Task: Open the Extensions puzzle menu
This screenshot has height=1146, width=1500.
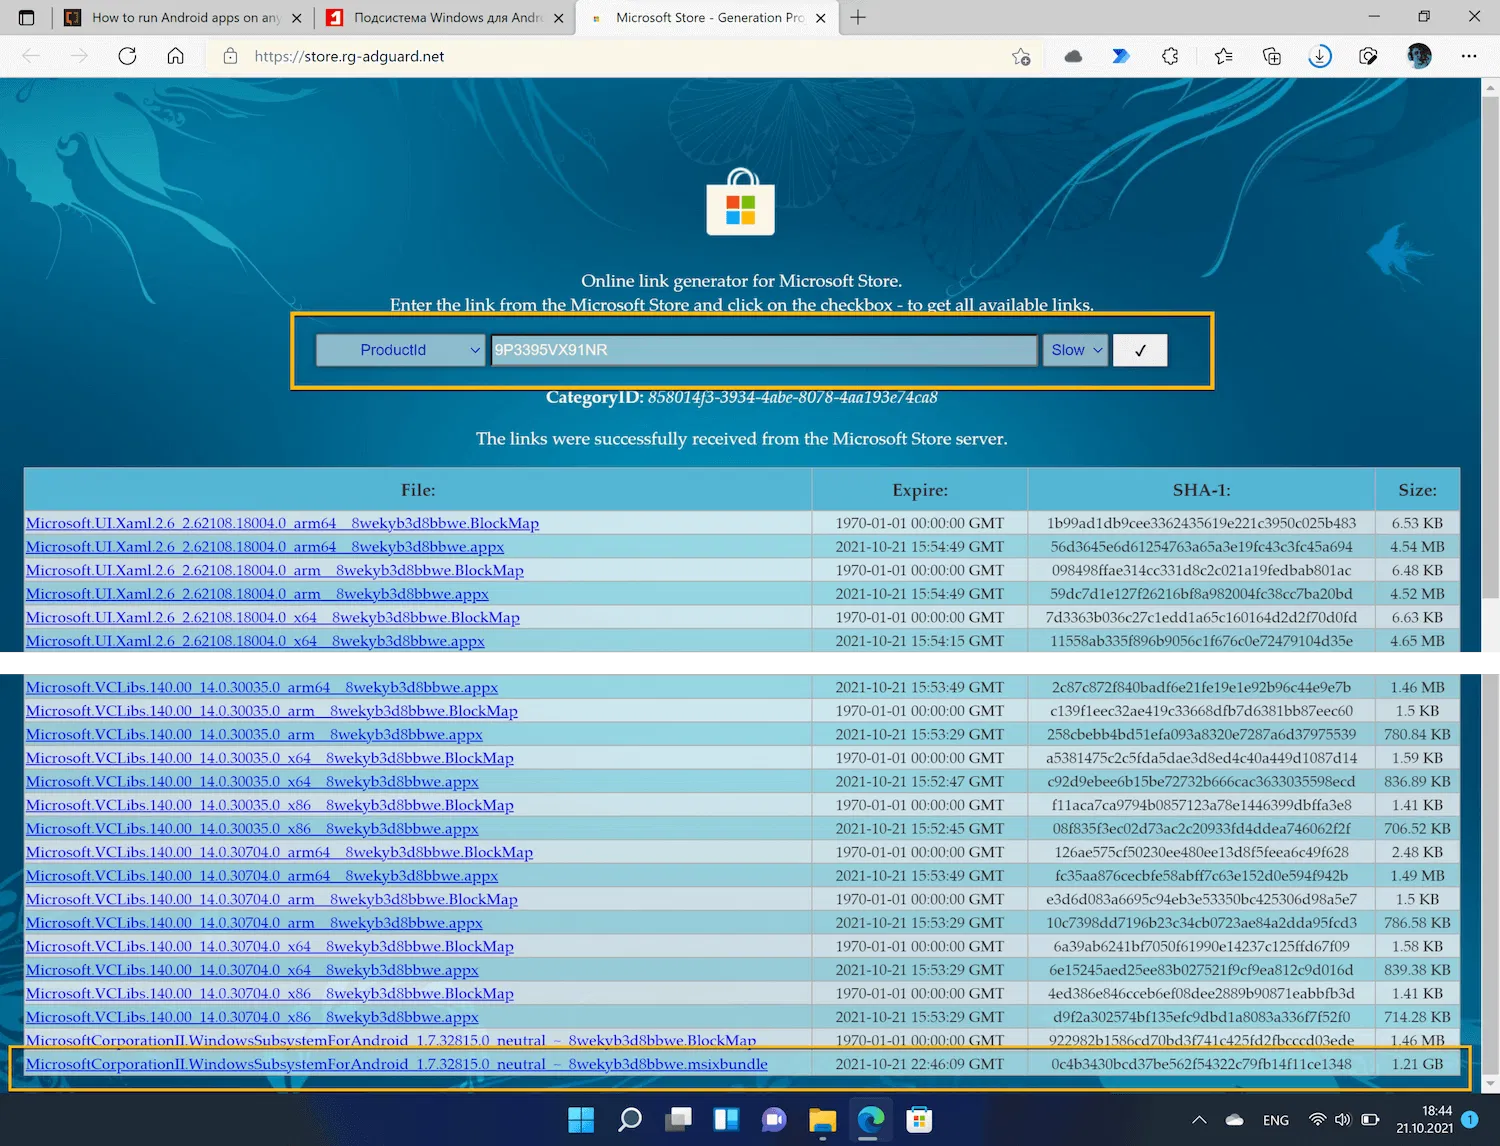Action: [1170, 57]
